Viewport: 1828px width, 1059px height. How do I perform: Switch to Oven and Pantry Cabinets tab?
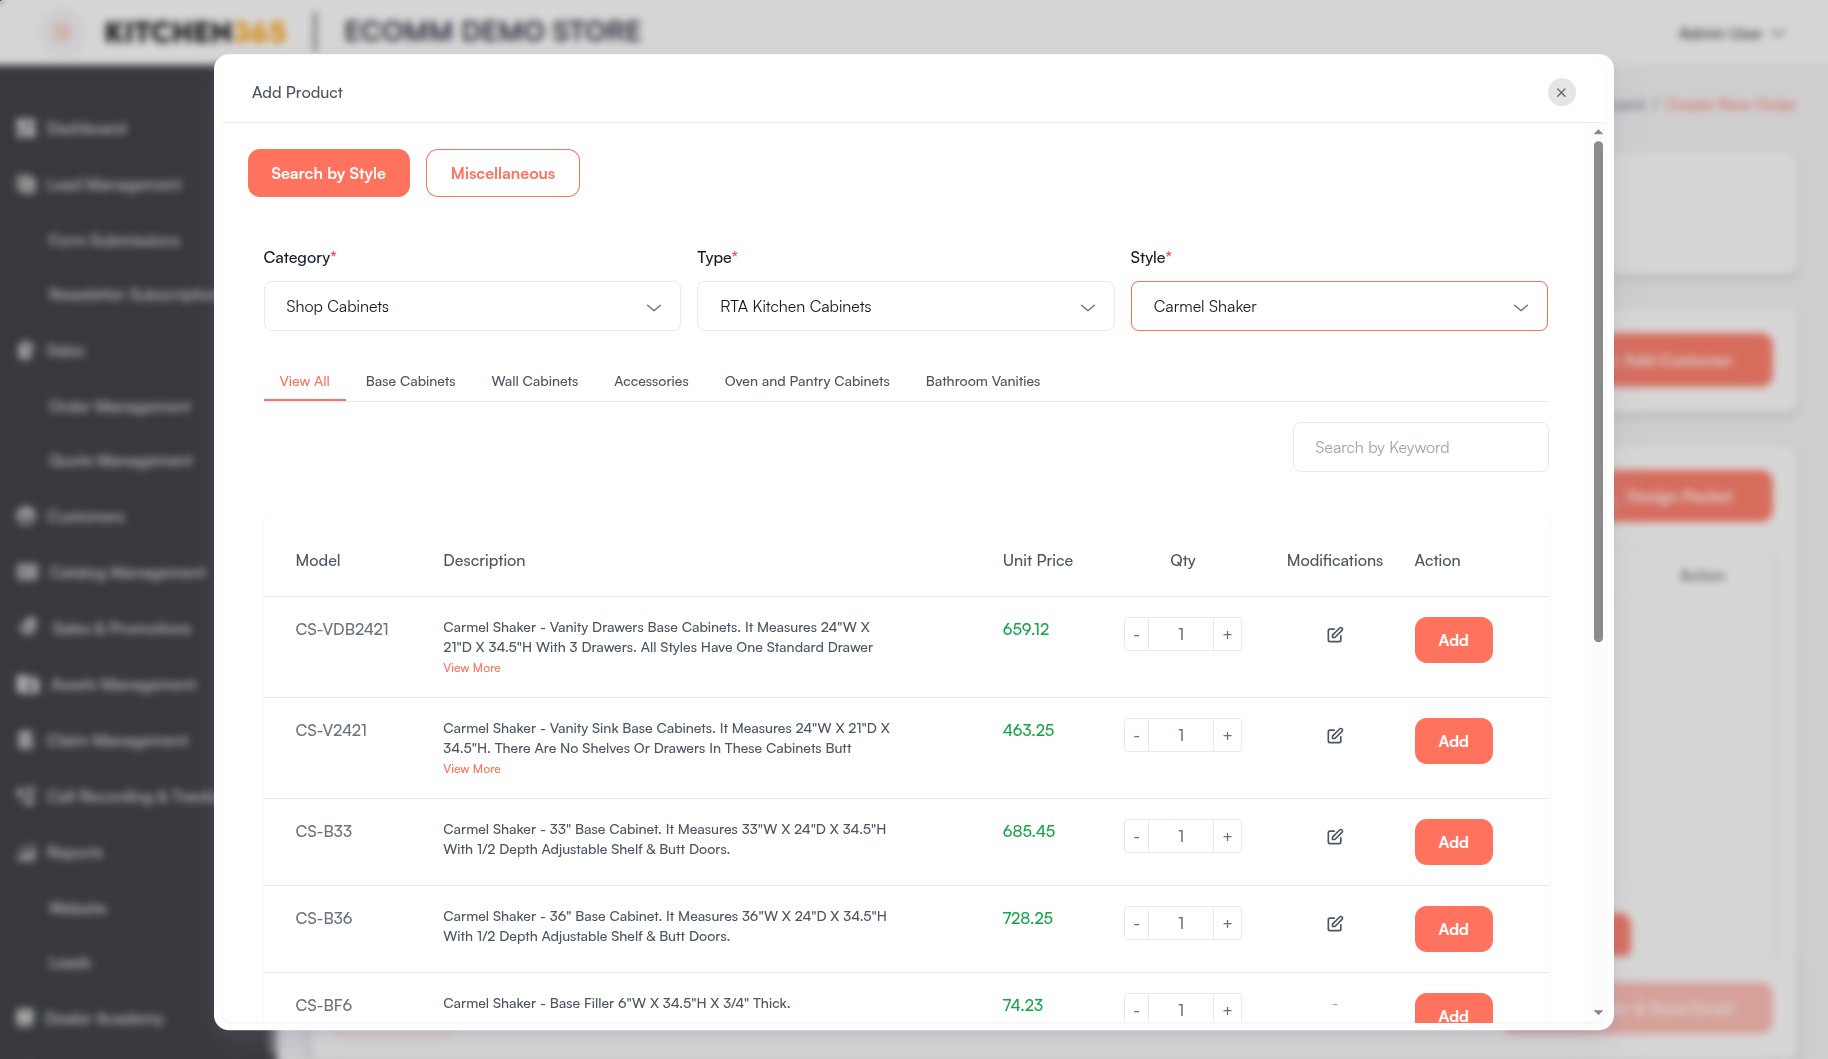[807, 382]
